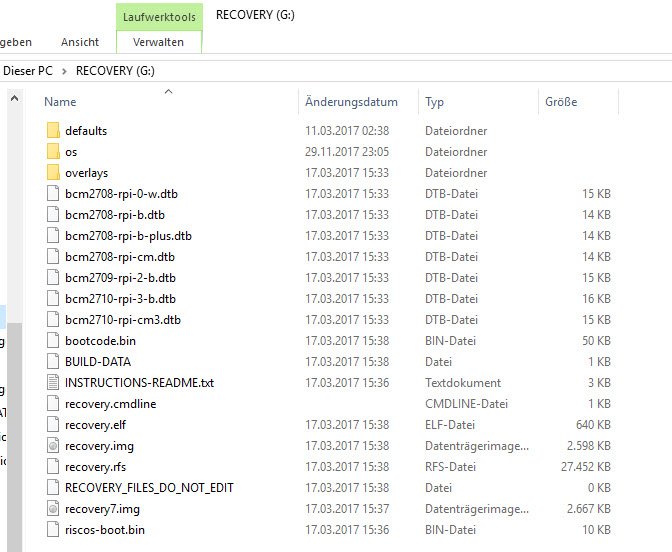Click the file icon of bcm2708-rpi-0-w.dtb

click(x=53, y=193)
